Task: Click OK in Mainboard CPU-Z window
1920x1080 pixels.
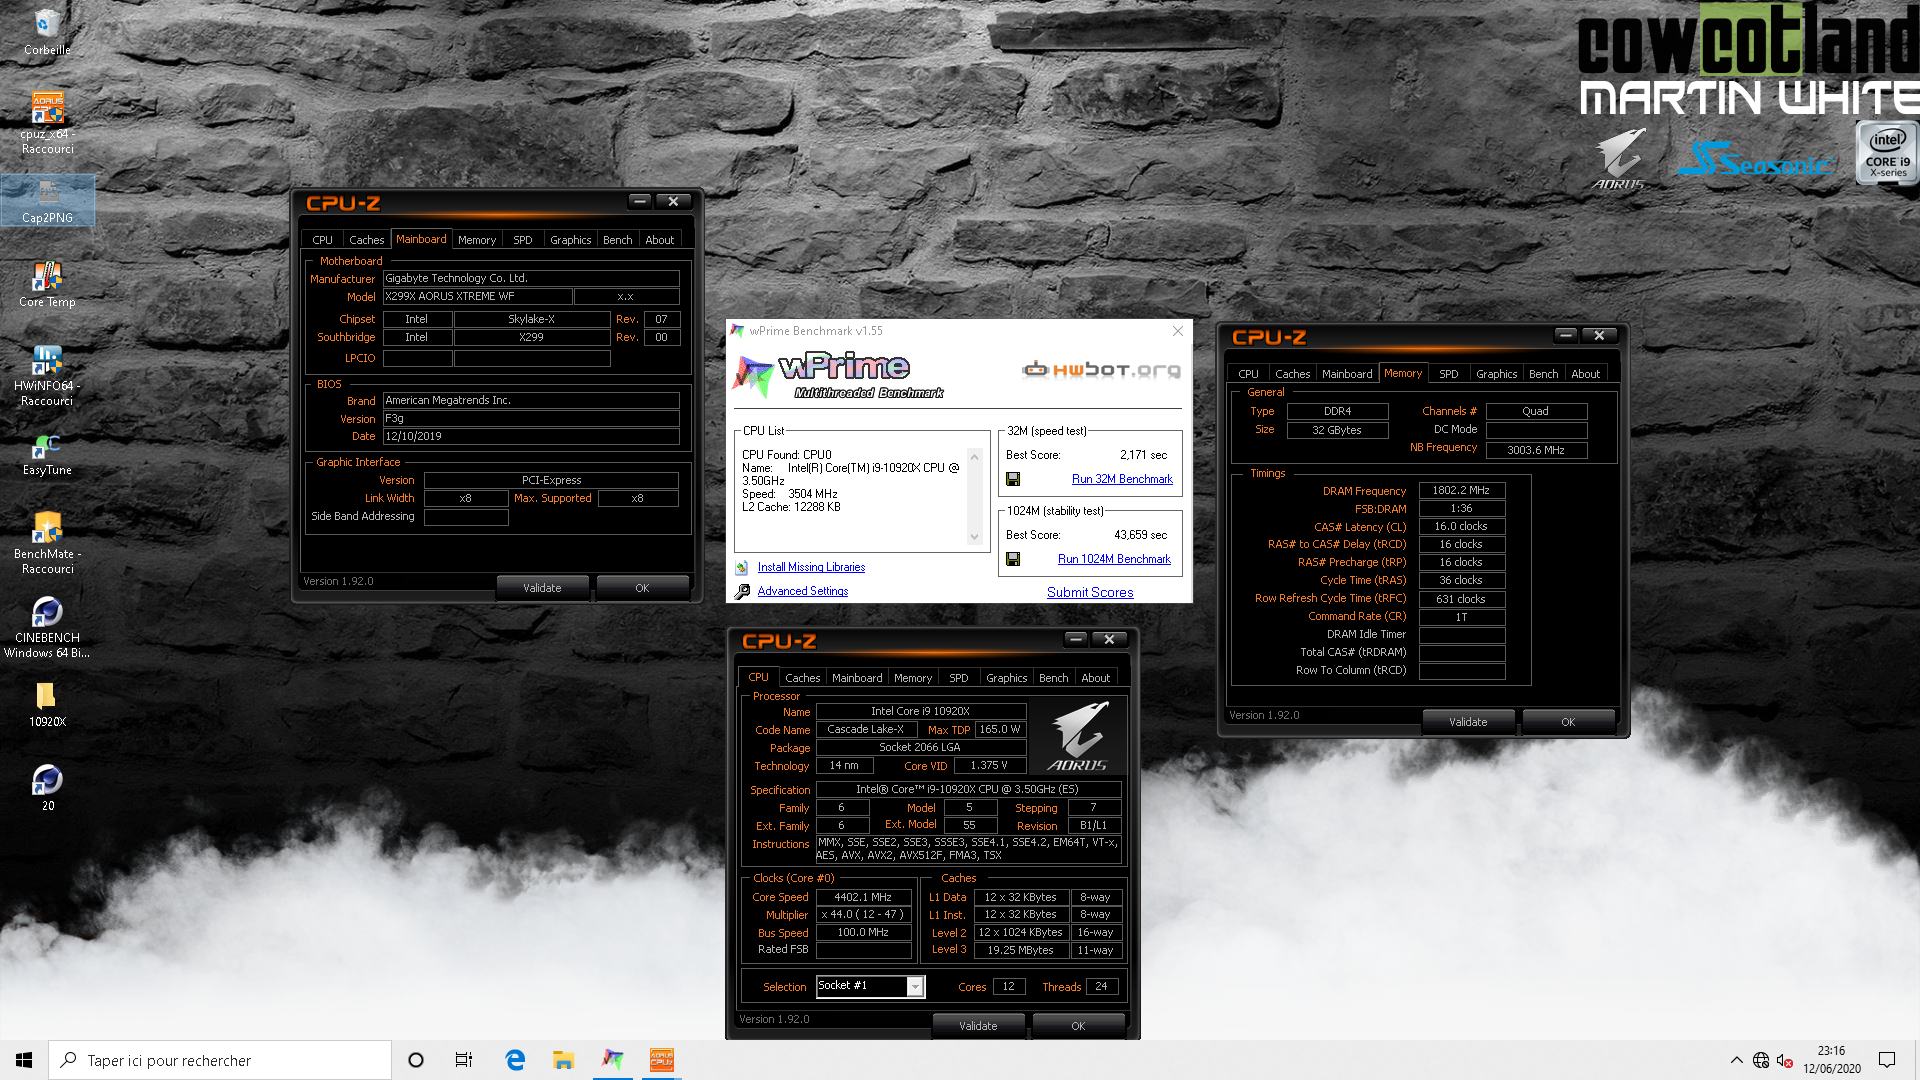Action: coord(642,588)
